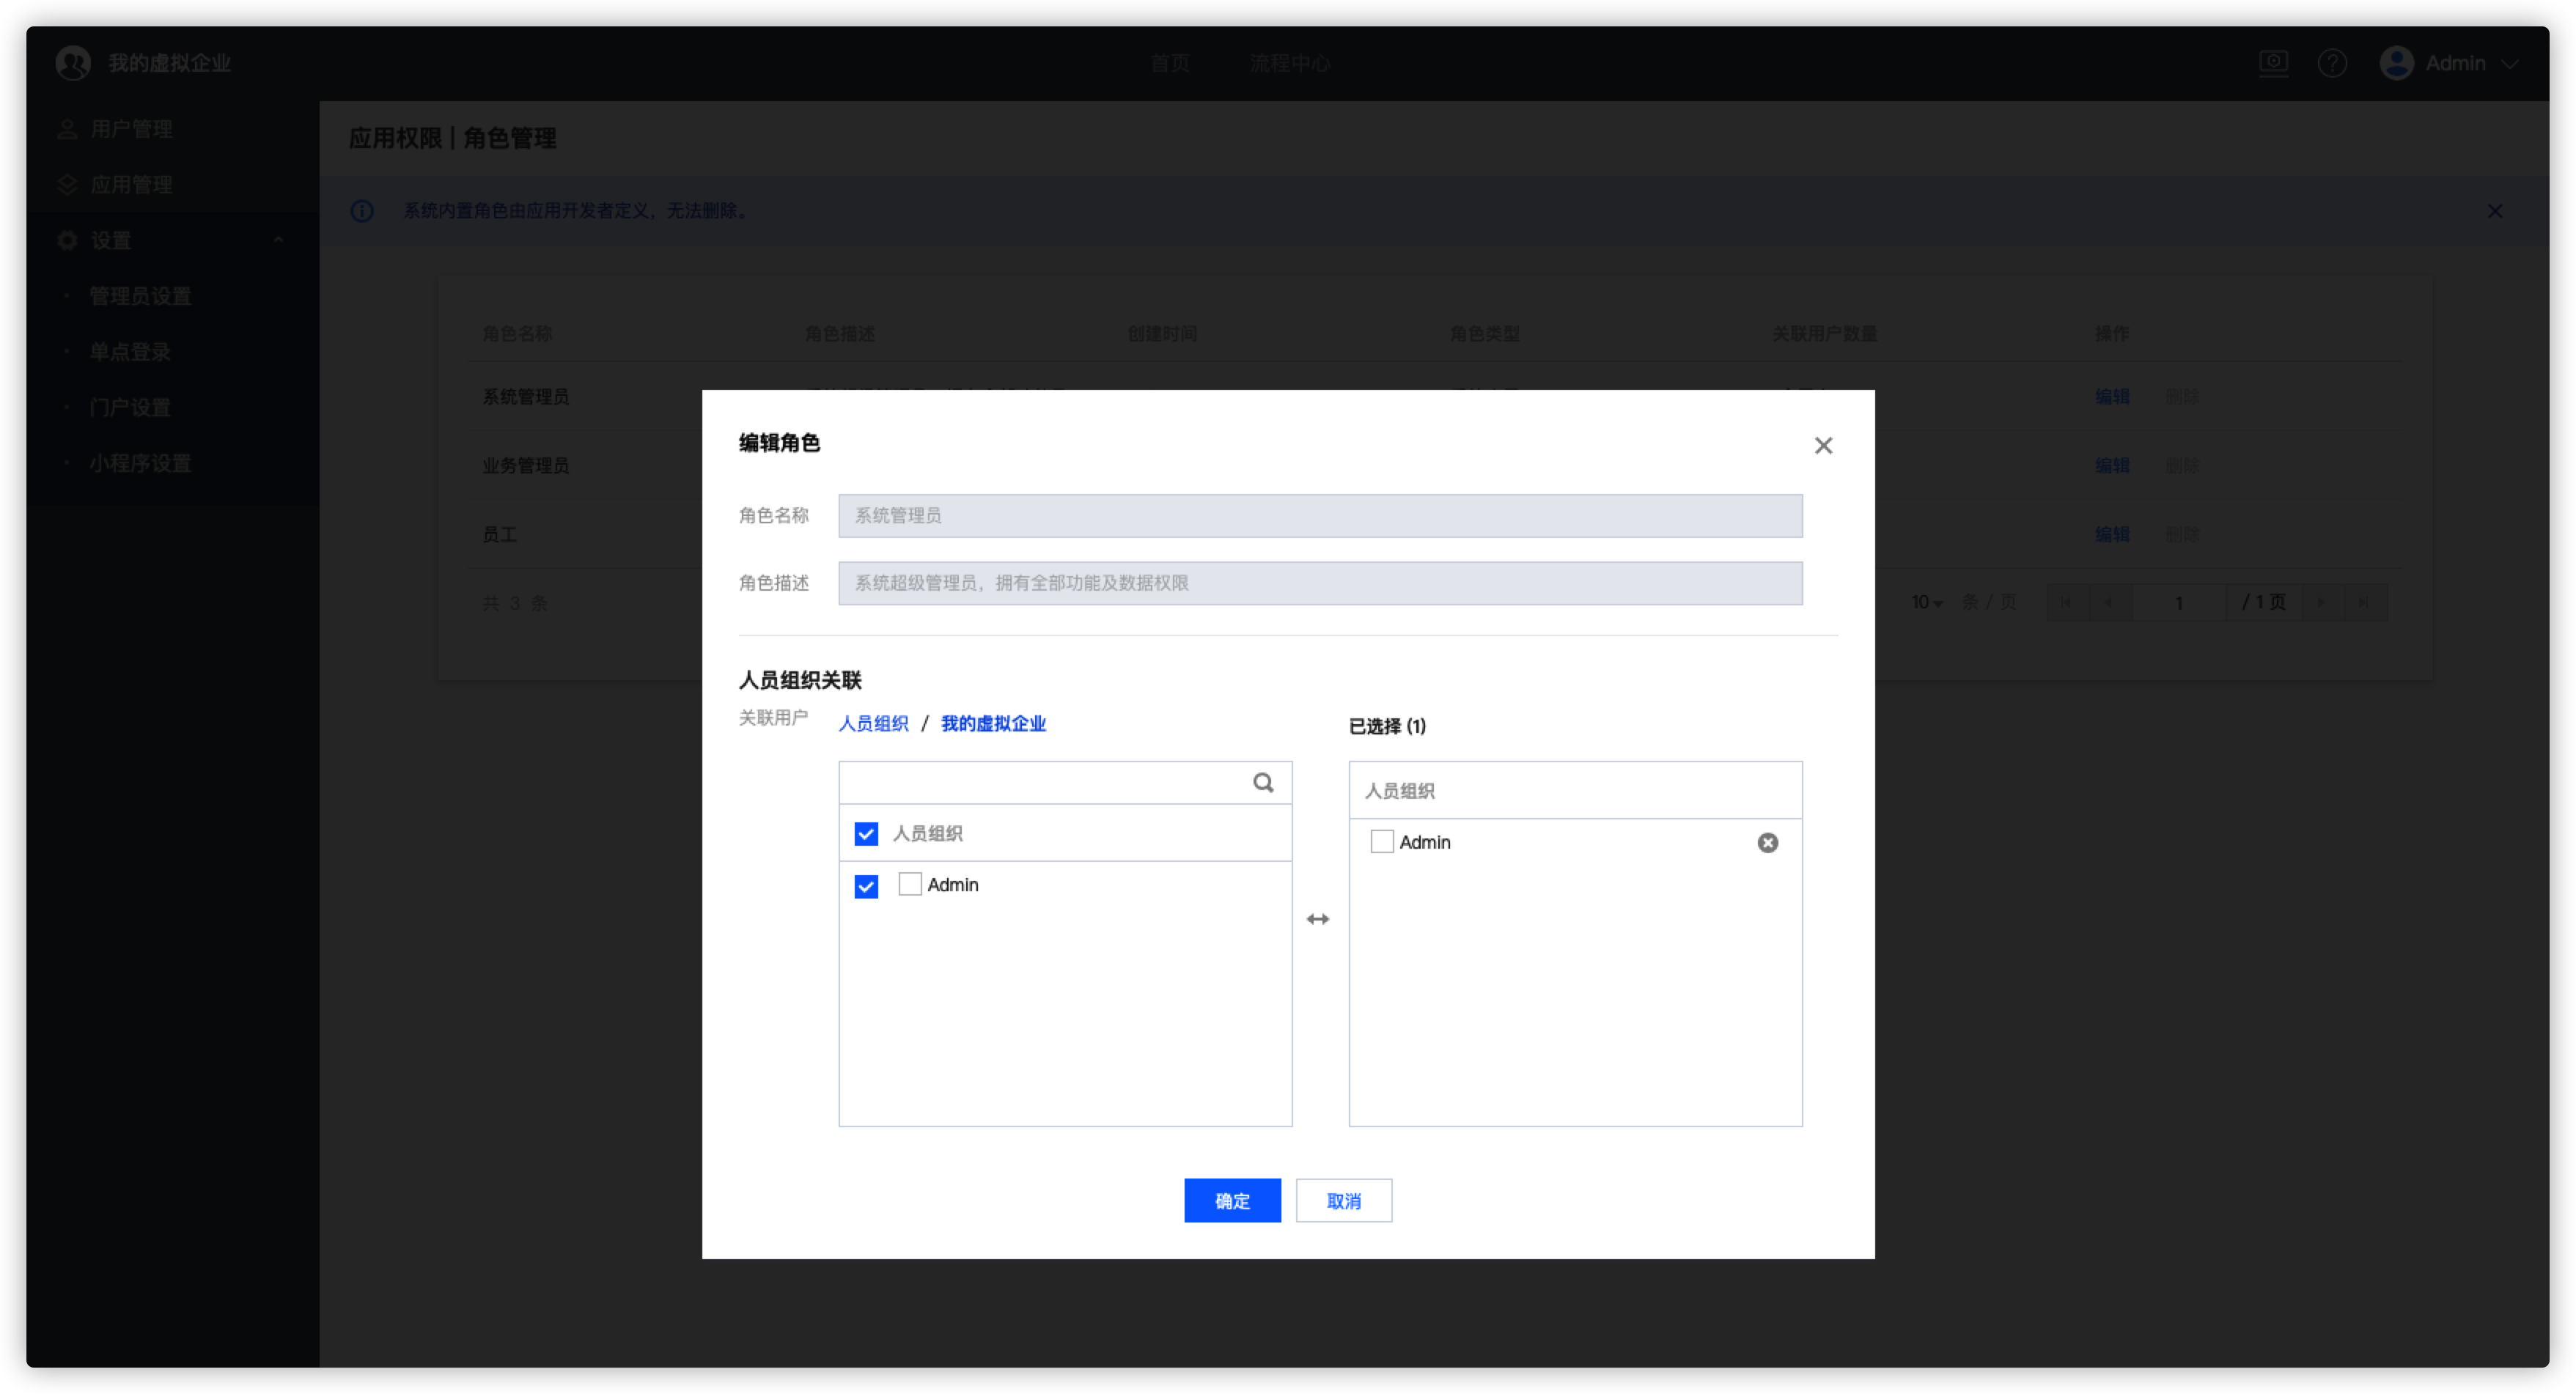
Task: Toggle the 人员组织 select-all checkbox
Action: (866, 834)
